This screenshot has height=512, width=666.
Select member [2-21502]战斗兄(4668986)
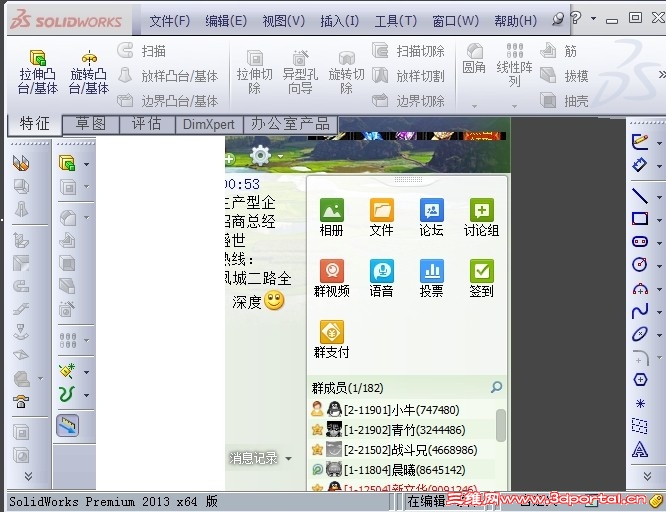tap(402, 450)
